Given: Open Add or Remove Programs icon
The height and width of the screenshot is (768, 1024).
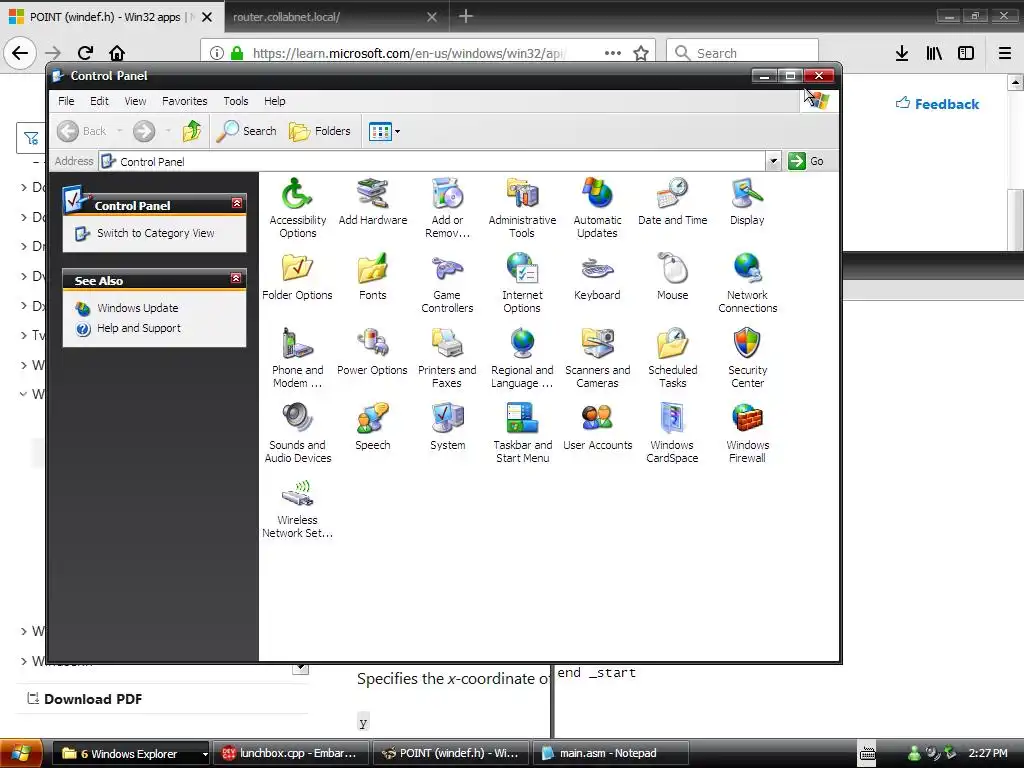Looking at the screenshot, I should tap(447, 208).
